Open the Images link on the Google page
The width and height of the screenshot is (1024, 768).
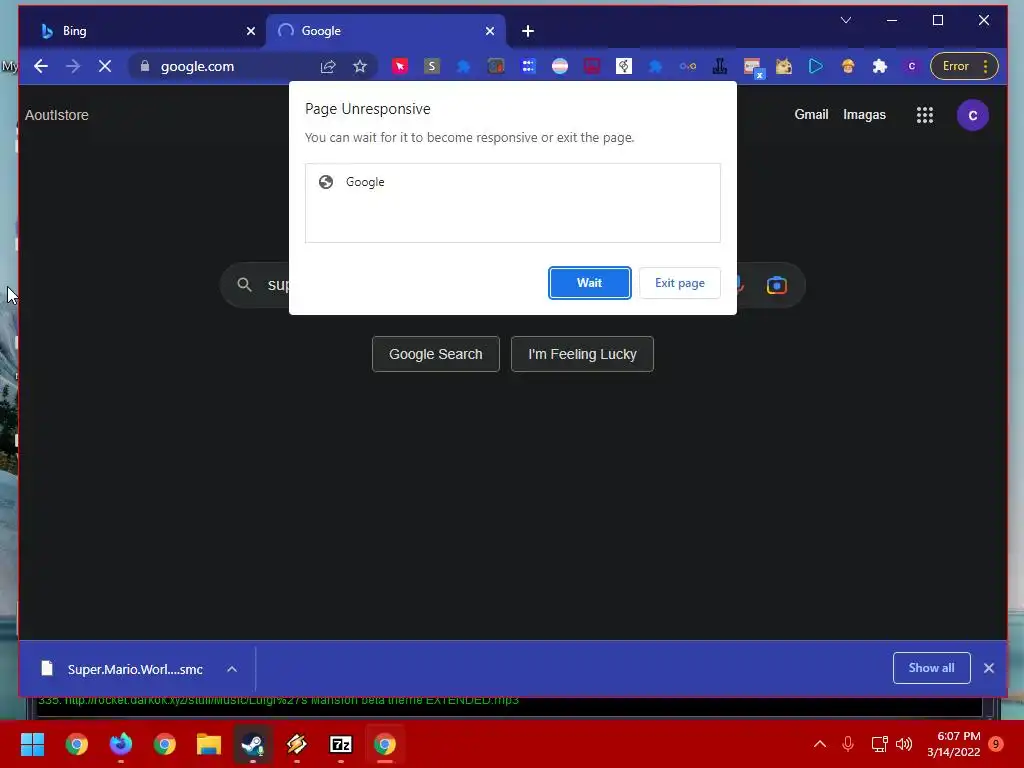tap(864, 114)
